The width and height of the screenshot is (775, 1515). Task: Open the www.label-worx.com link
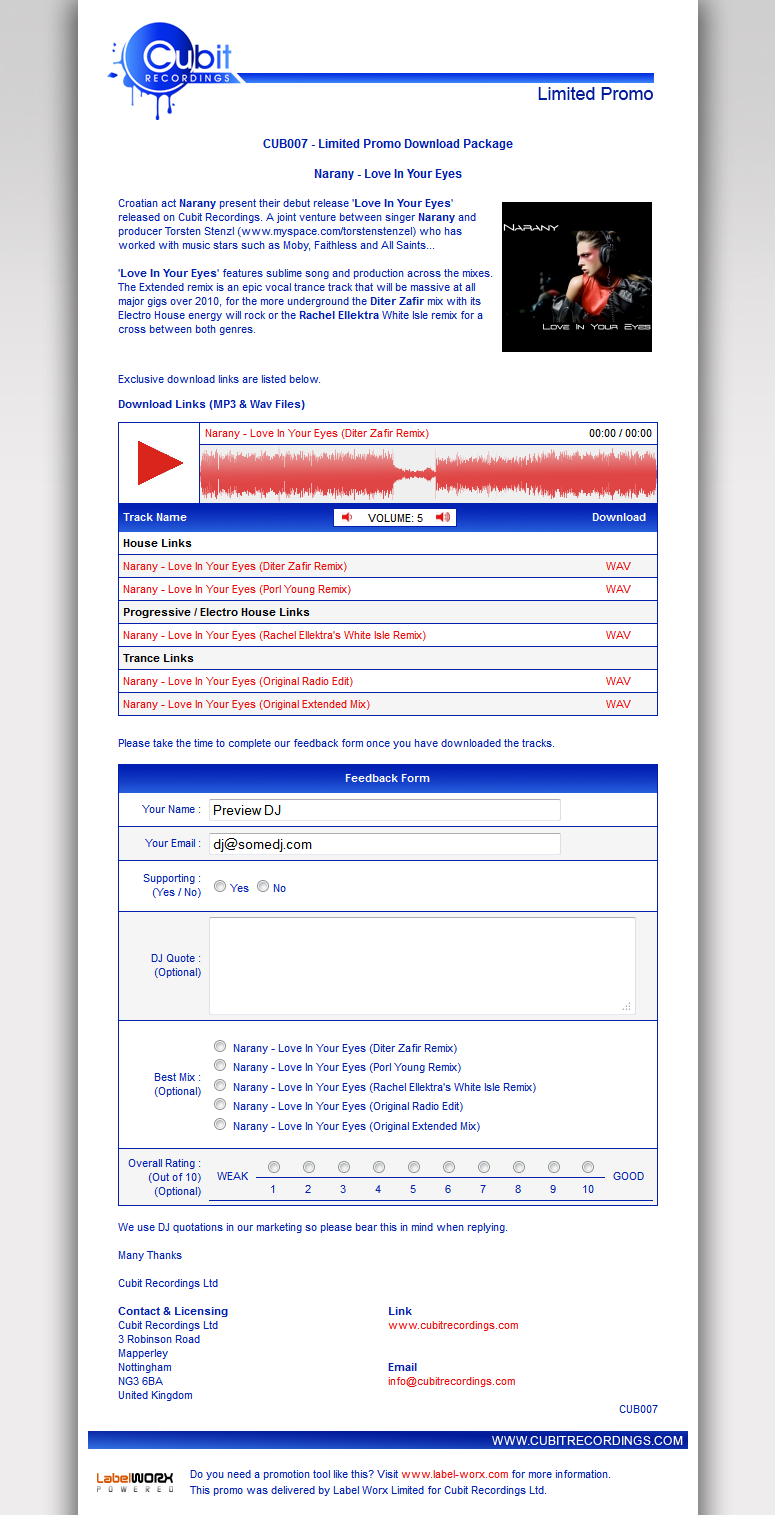click(x=455, y=1474)
